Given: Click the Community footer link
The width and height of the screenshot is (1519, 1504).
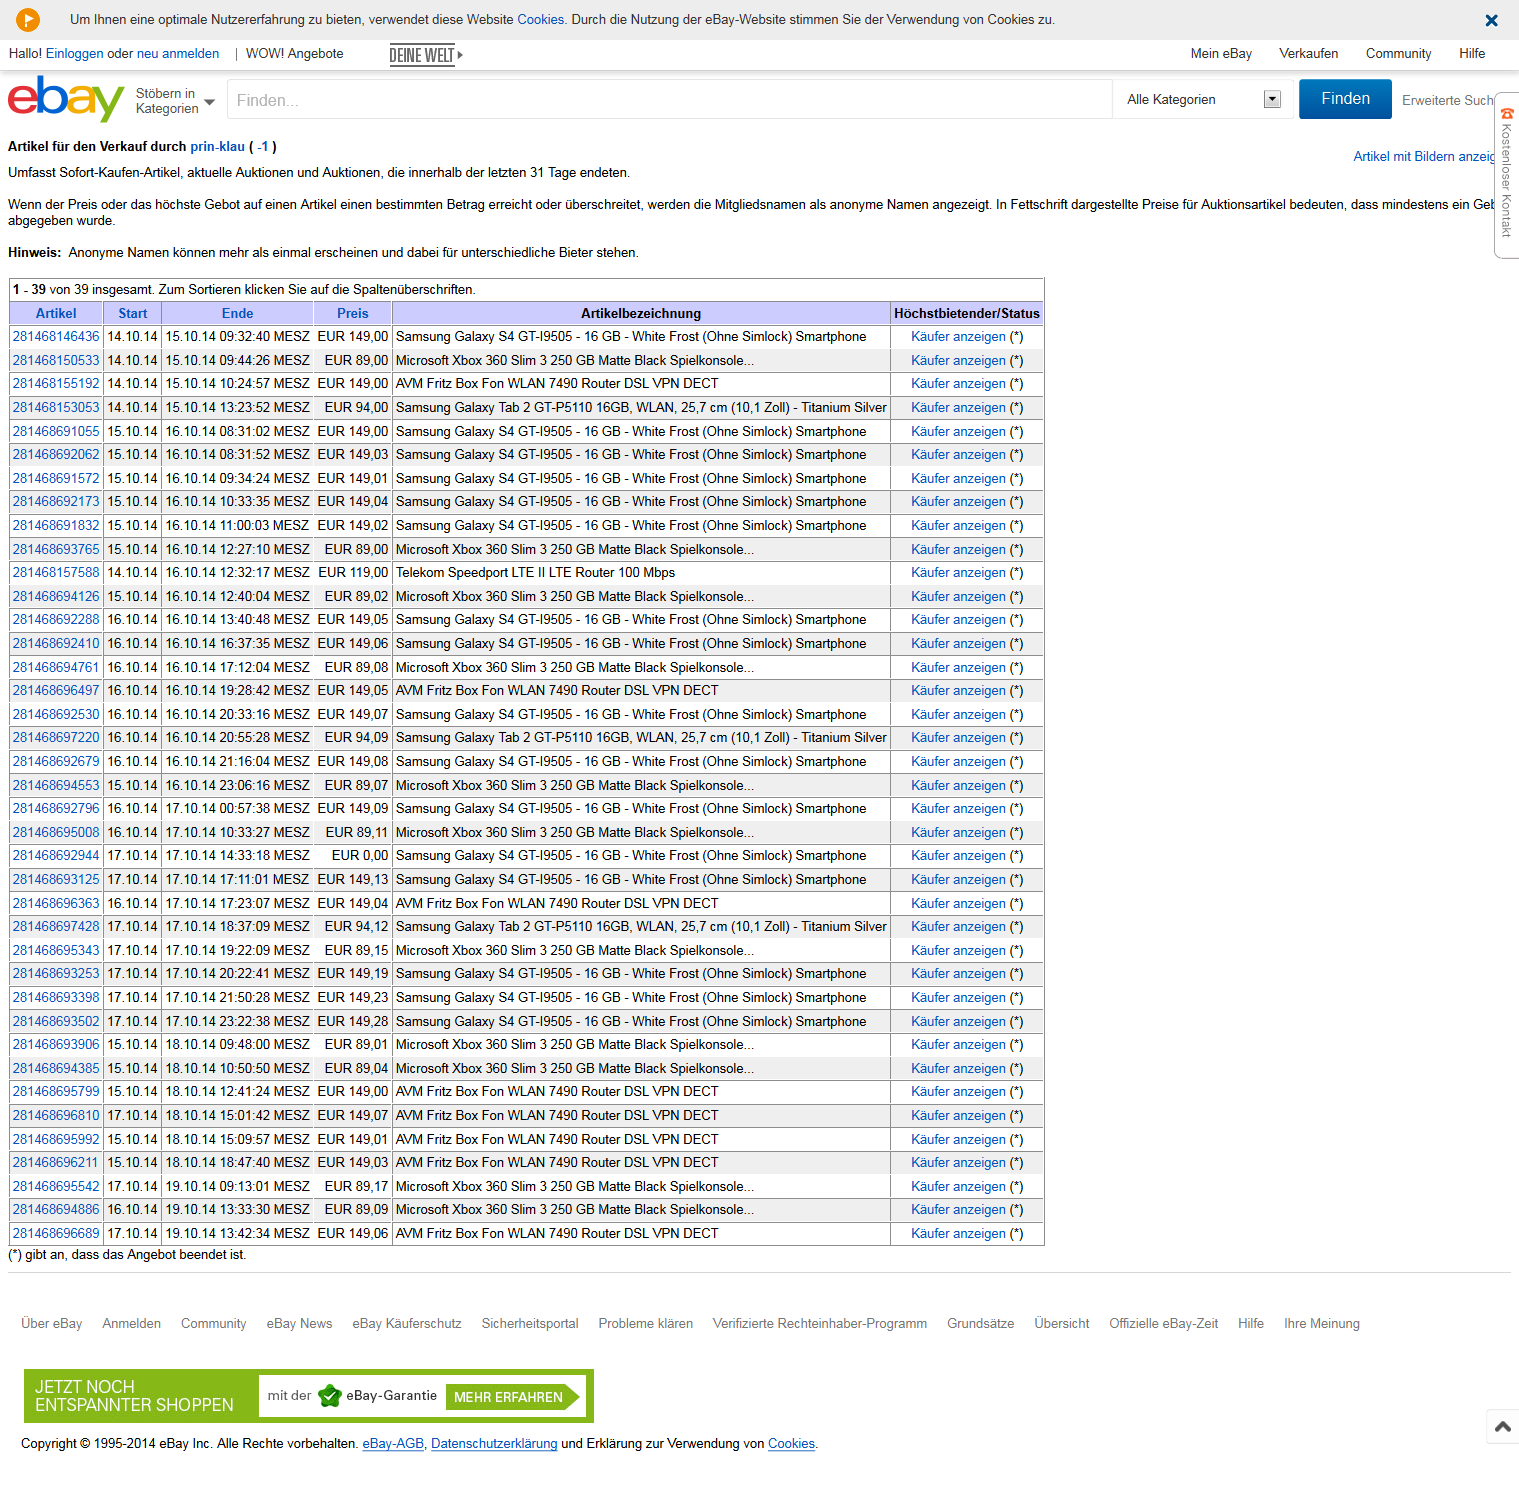Looking at the screenshot, I should coord(213,1324).
